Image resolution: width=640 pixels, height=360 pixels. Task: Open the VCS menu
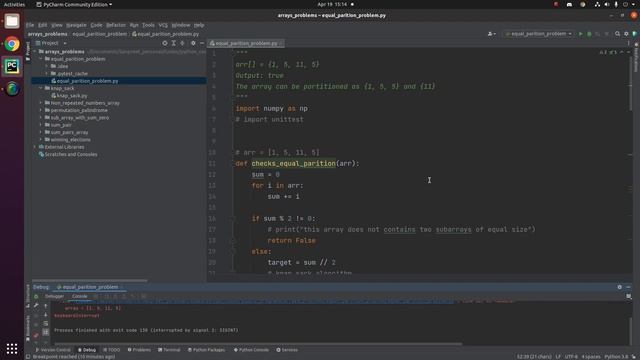(163, 25)
